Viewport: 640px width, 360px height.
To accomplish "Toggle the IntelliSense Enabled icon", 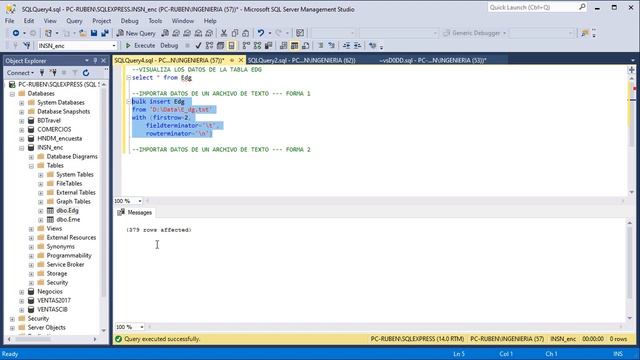I will point(231,45).
